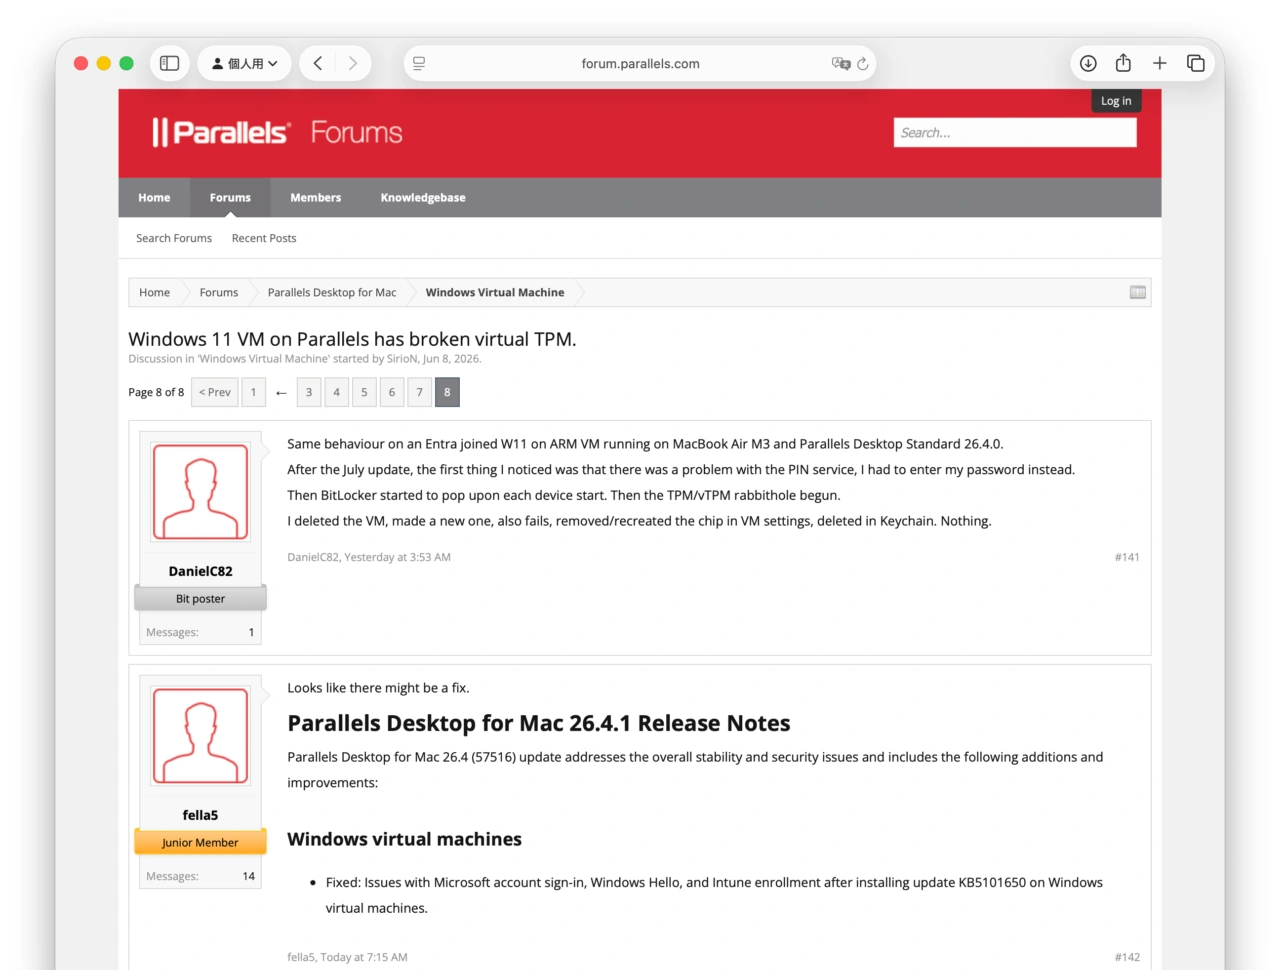The width and height of the screenshot is (1280, 970).
Task: Jump to page 4 of thread
Action: [x=337, y=392]
